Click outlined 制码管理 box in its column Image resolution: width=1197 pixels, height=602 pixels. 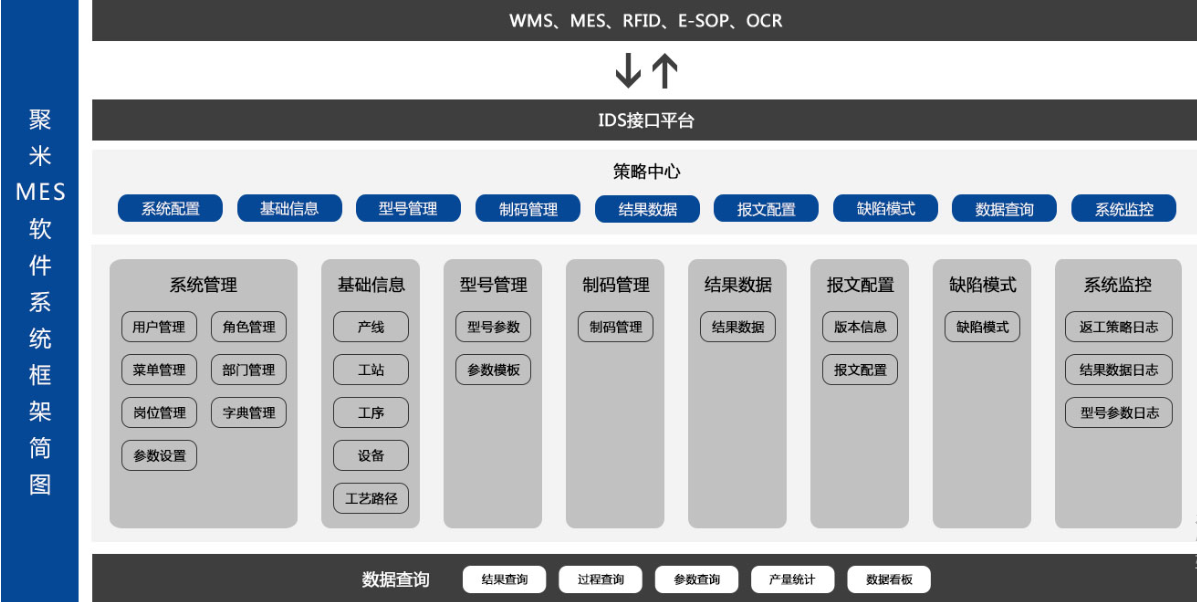tap(615, 327)
